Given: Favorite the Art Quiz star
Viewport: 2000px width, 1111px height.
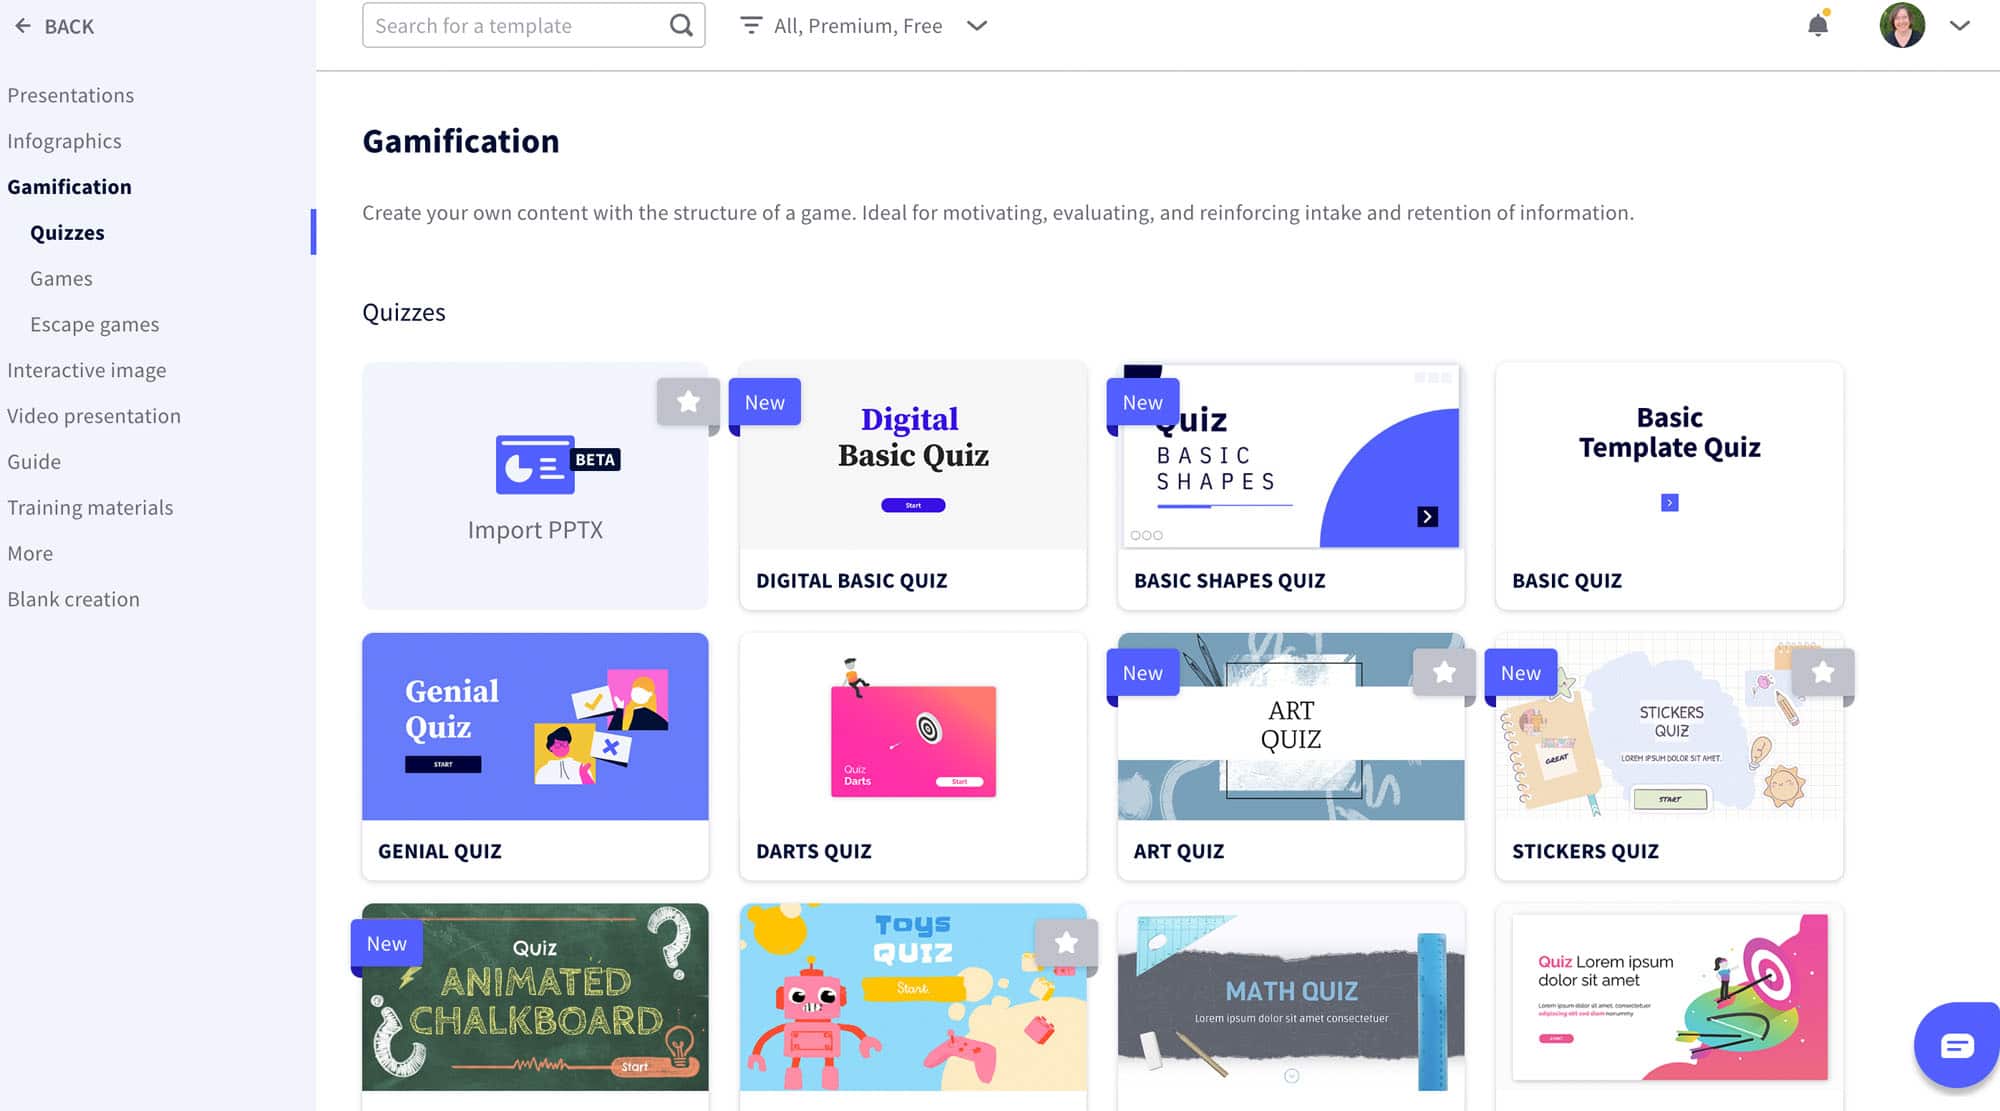Looking at the screenshot, I should tap(1444, 673).
